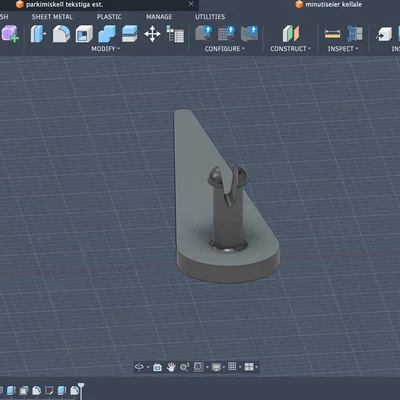Viewport: 400px width, 400px height.
Task: Select the Press Pull tool
Action: [x=38, y=34]
